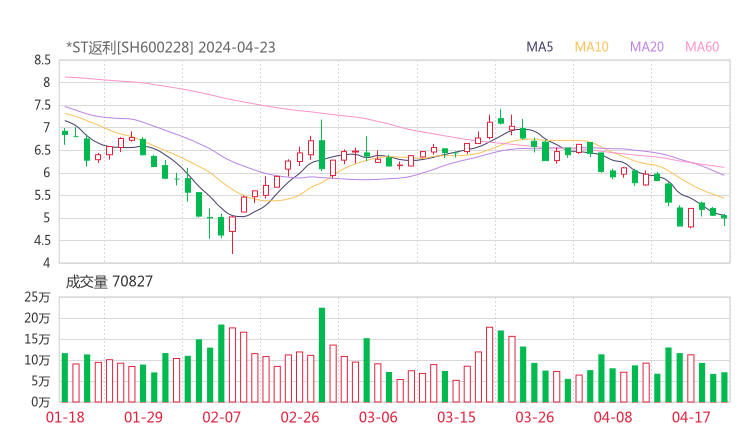Click the 03-06 date label
The height and width of the screenshot is (440, 740).
click(378, 417)
